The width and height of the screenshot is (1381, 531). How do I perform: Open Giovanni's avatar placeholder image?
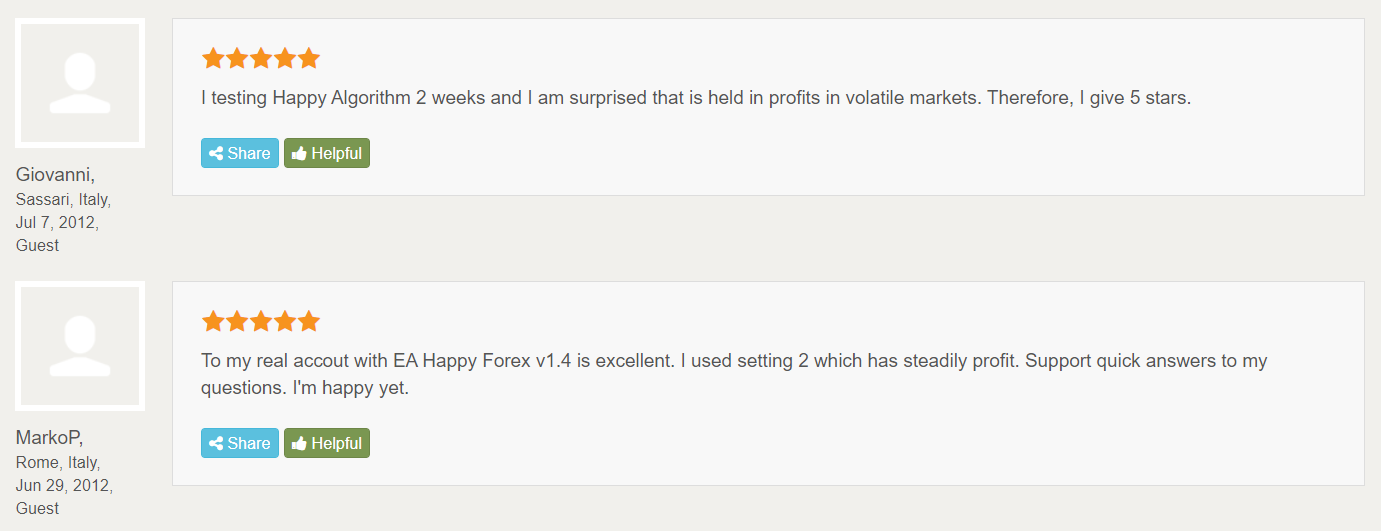[80, 83]
